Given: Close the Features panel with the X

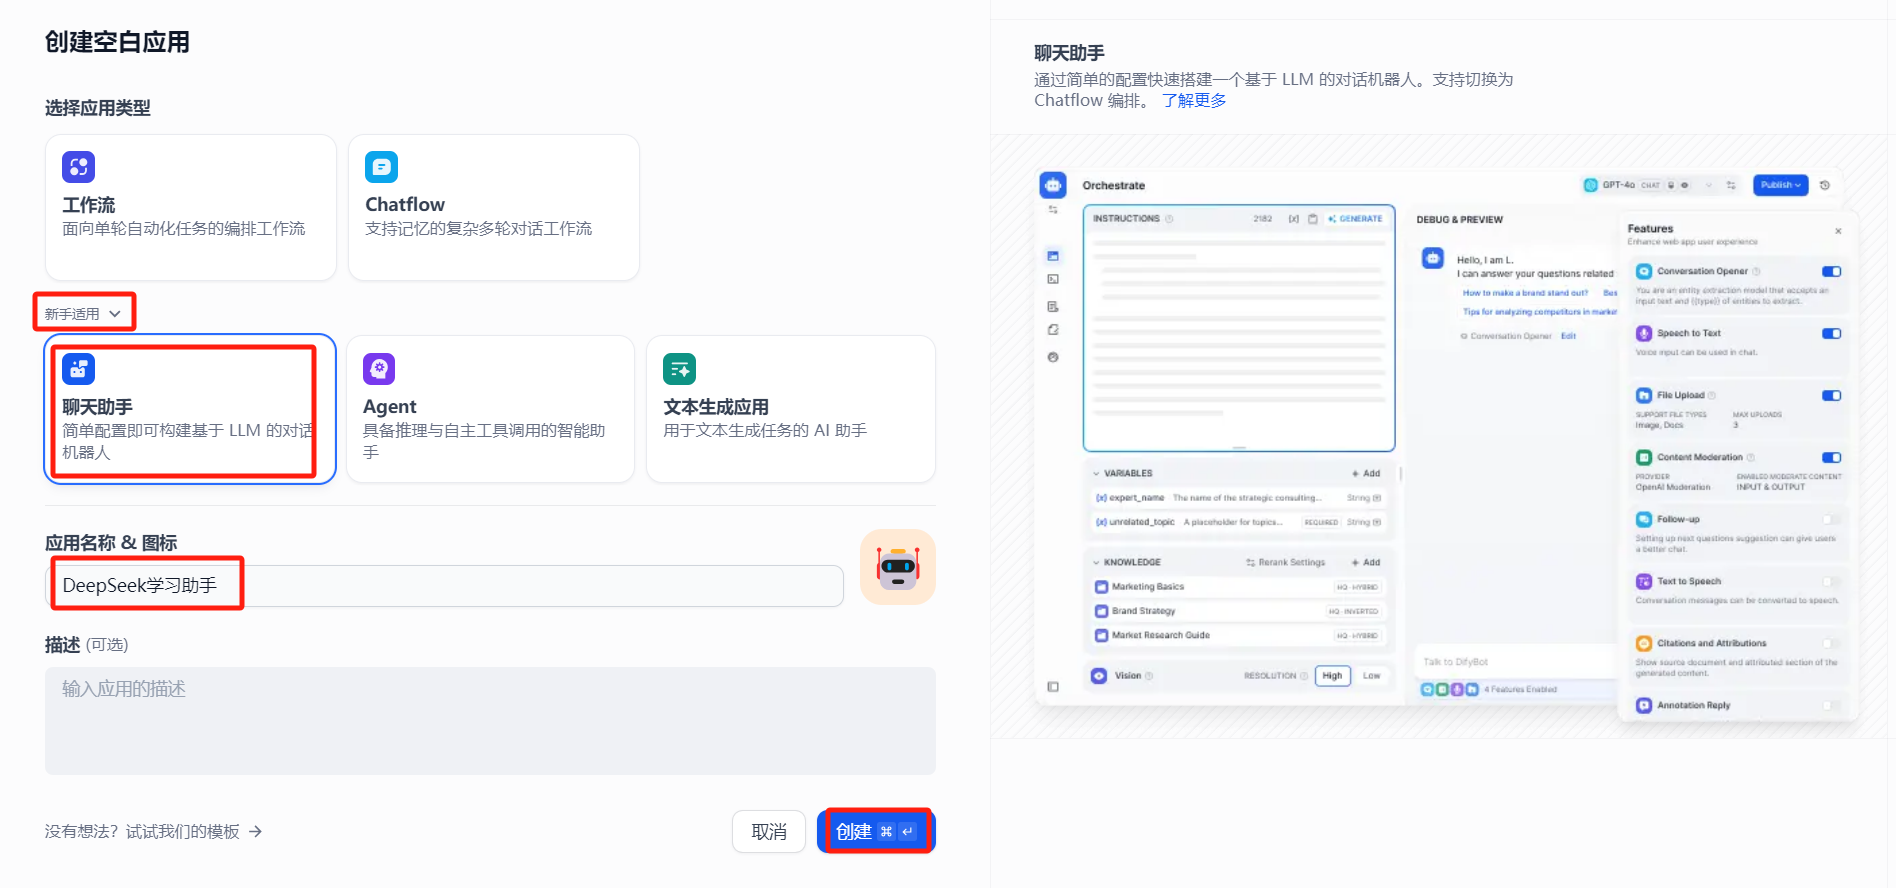Looking at the screenshot, I should (1838, 231).
